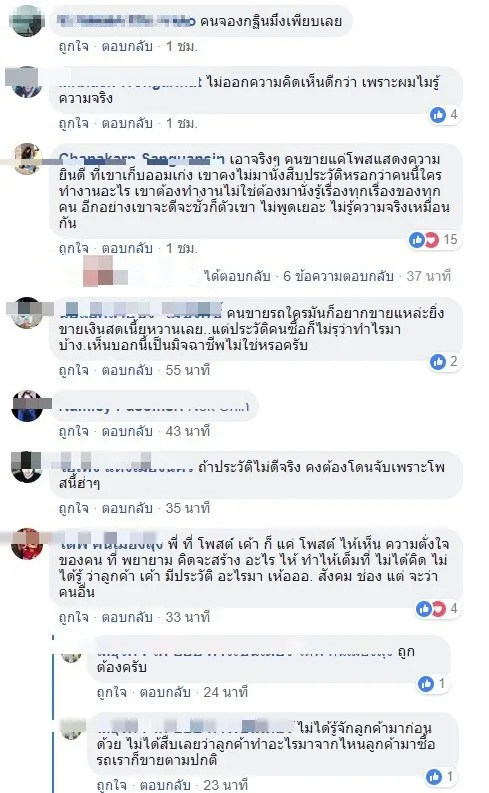The image size is (489, 793).
Task: Click the like icon on the 23 นาที reply
Action: tap(434, 776)
